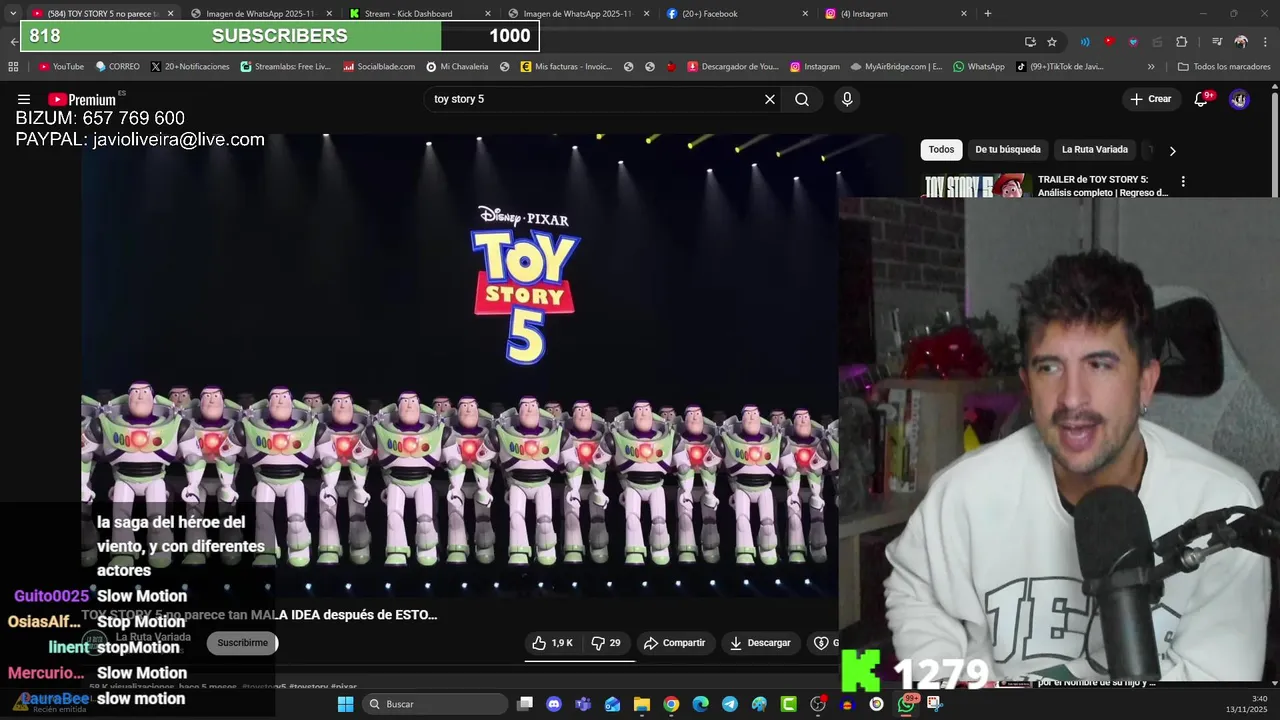Open Telegram from the taskbar
This screenshot has width=1280, height=720.
pos(730,704)
